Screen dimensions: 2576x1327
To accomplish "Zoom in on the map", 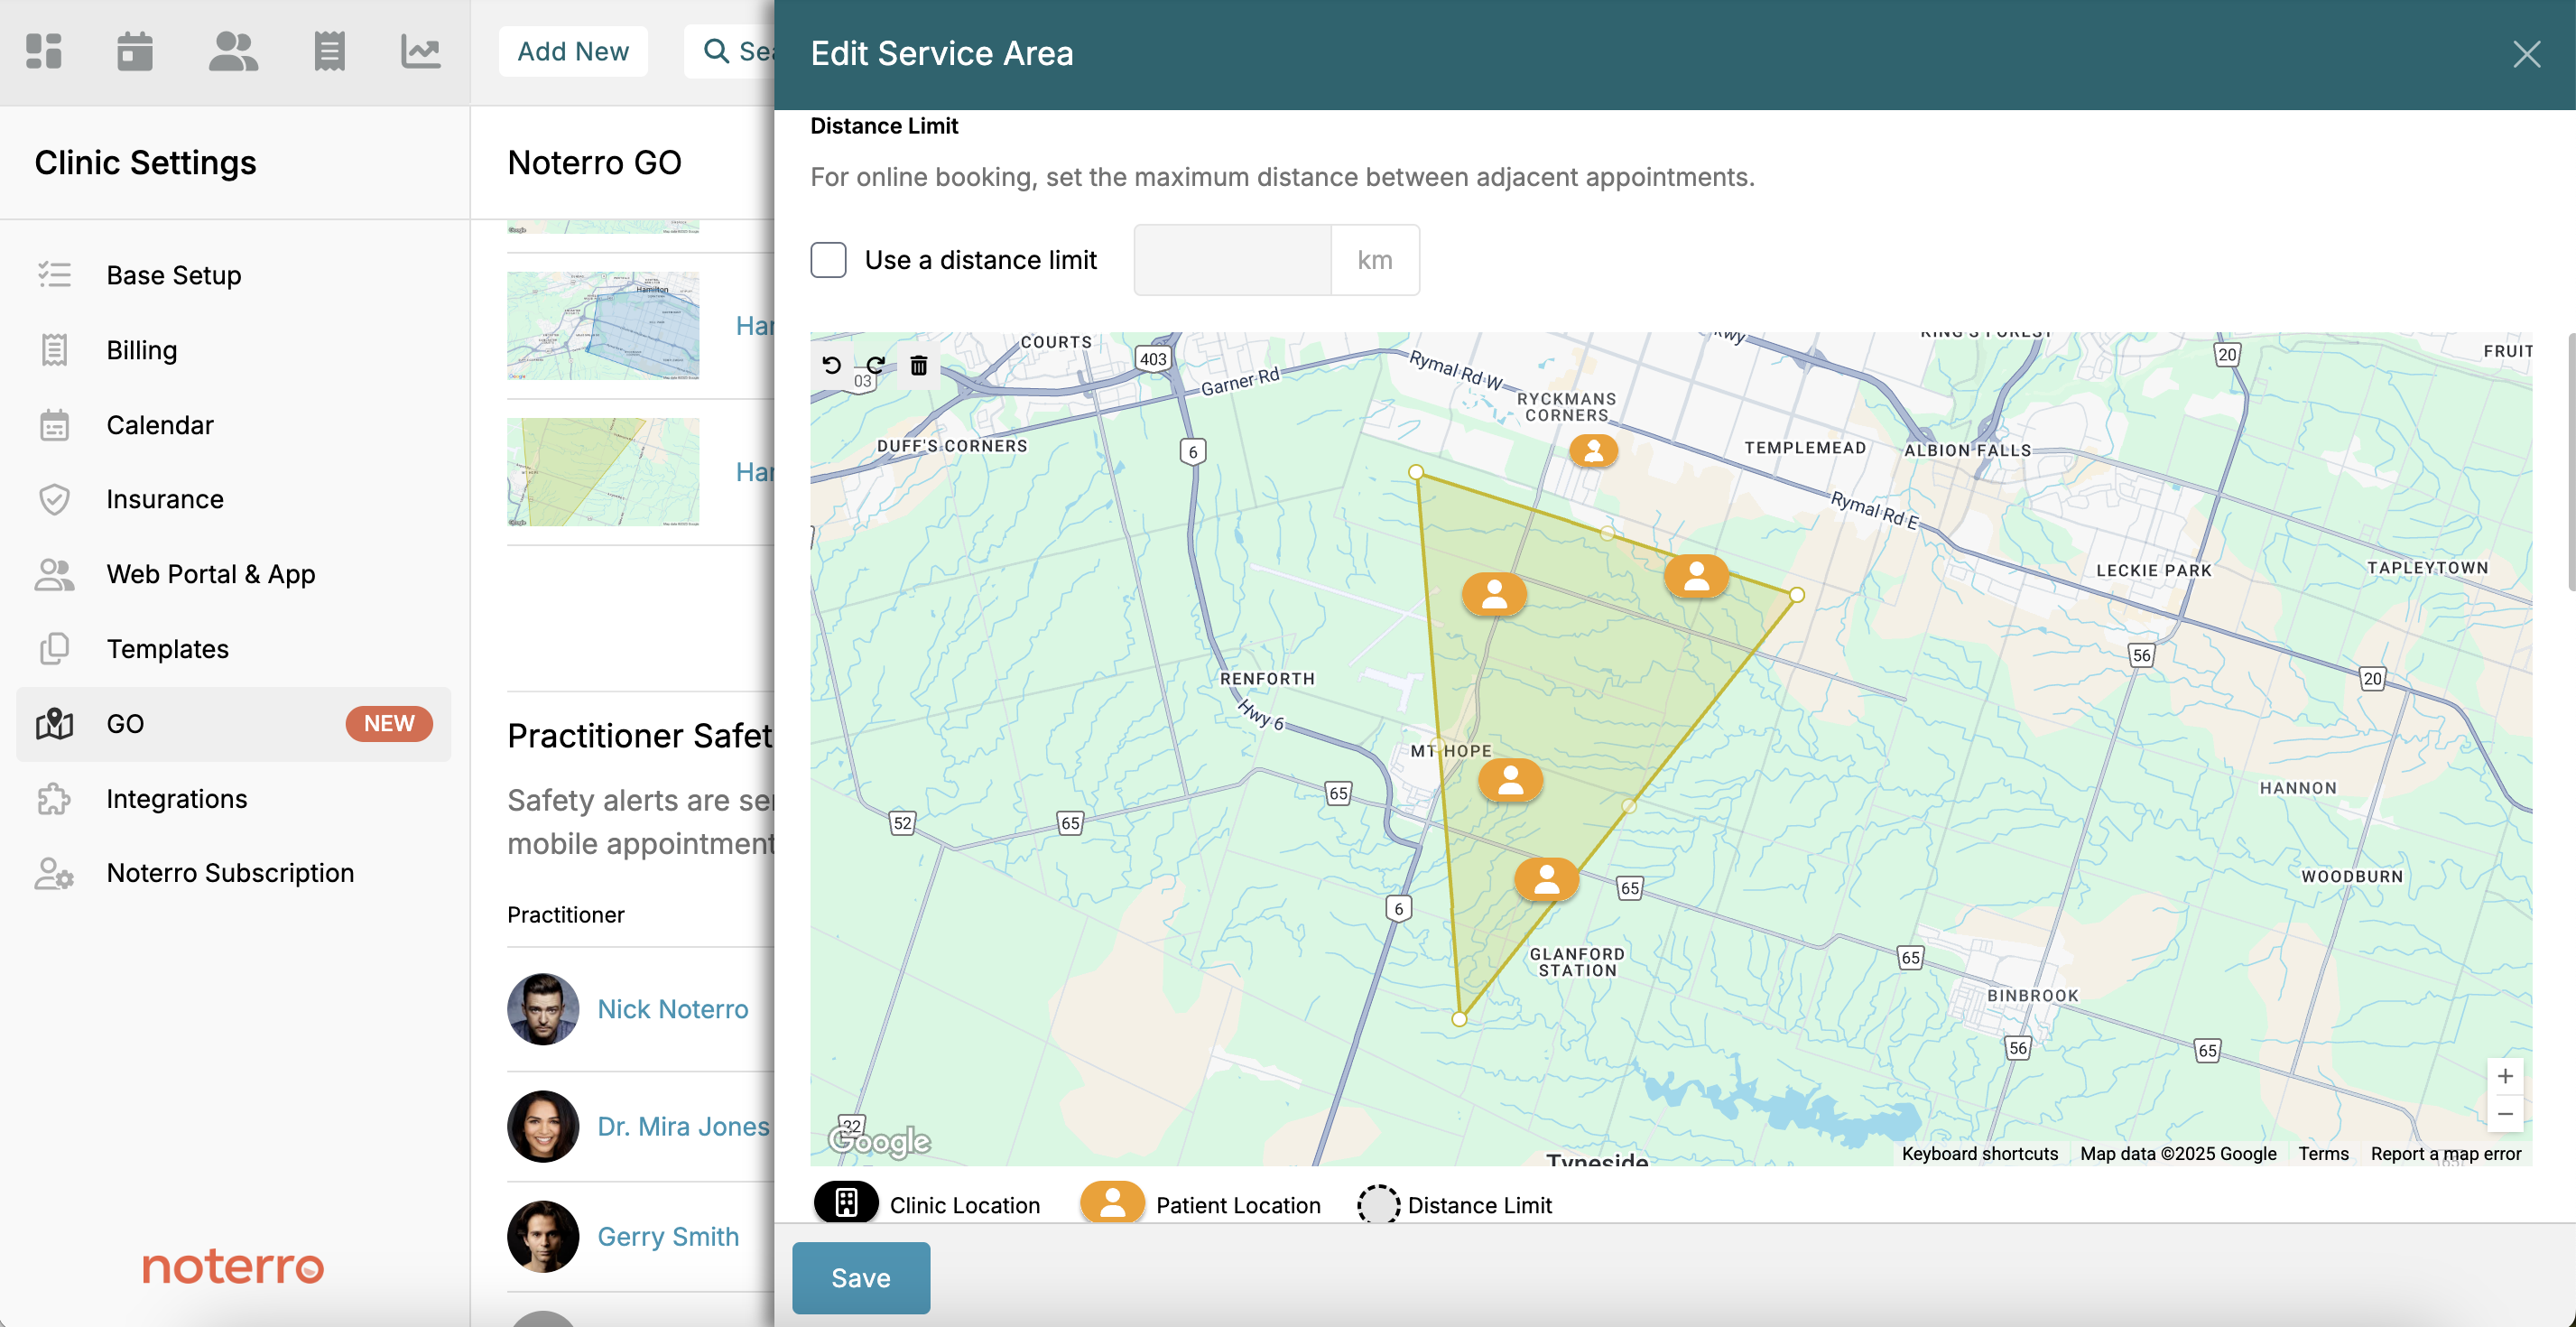I will pyautogui.click(x=2504, y=1076).
